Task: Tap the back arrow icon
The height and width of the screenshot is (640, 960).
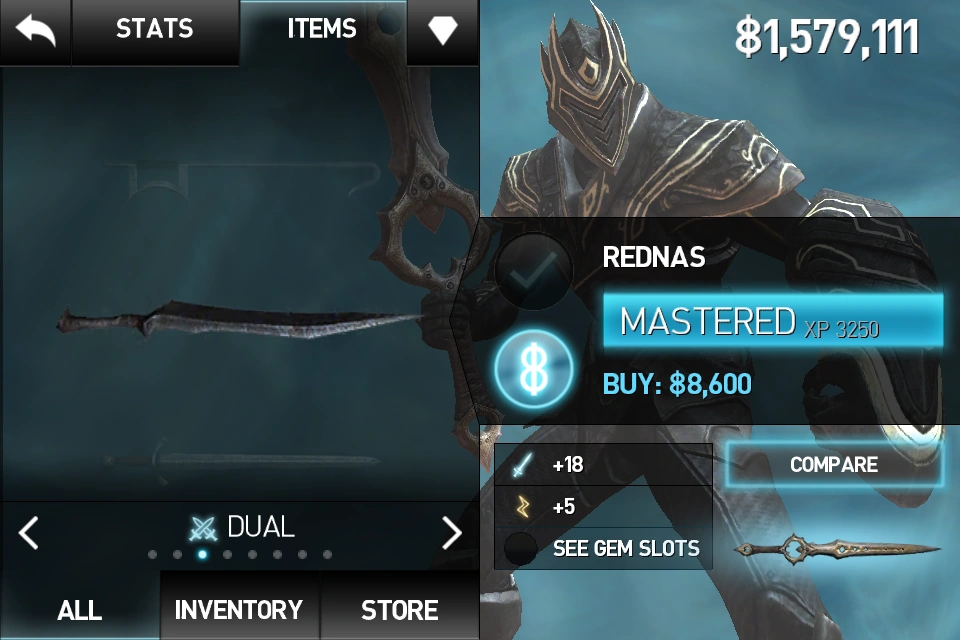Action: (x=35, y=31)
